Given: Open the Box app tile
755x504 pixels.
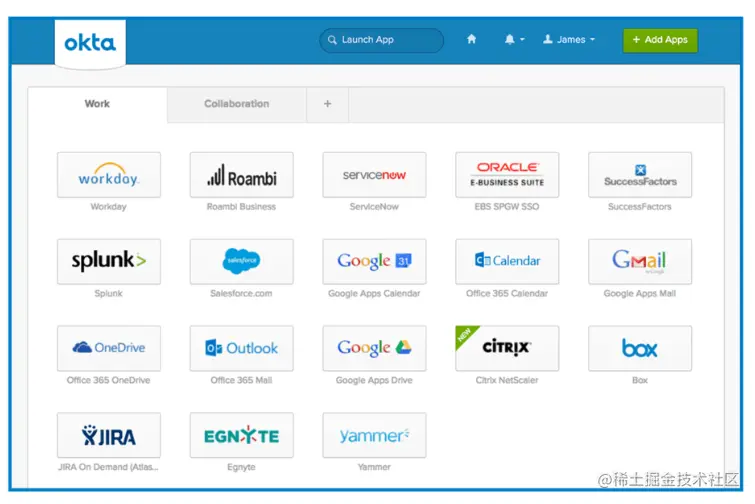Looking at the screenshot, I should (640, 348).
